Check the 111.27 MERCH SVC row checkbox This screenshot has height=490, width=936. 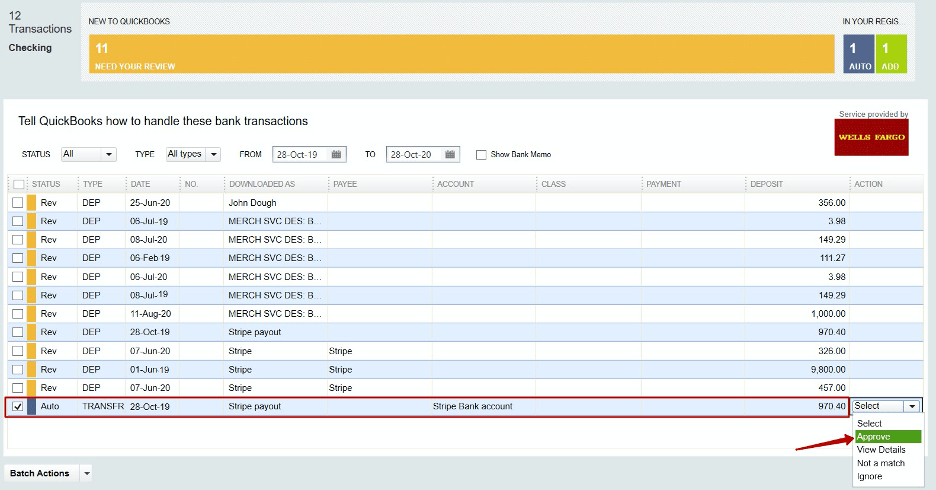(17, 258)
